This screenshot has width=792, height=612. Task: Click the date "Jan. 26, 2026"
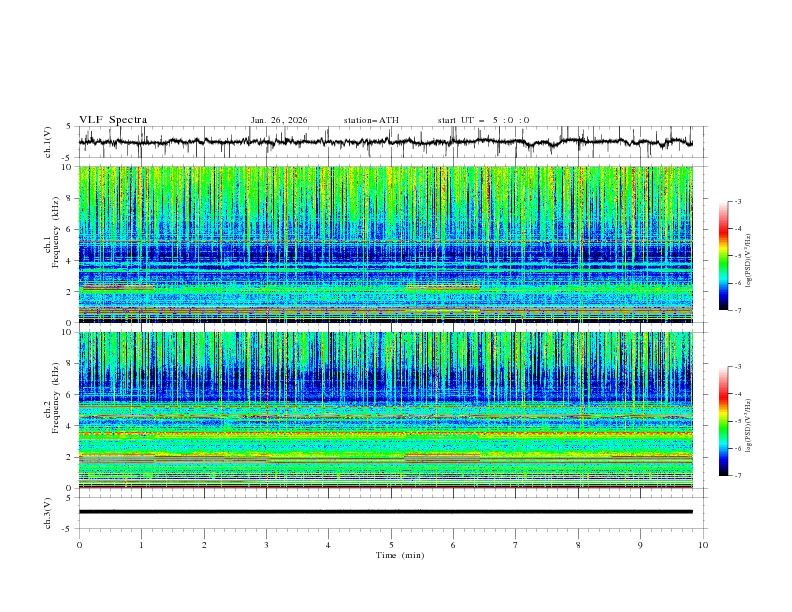pos(279,120)
